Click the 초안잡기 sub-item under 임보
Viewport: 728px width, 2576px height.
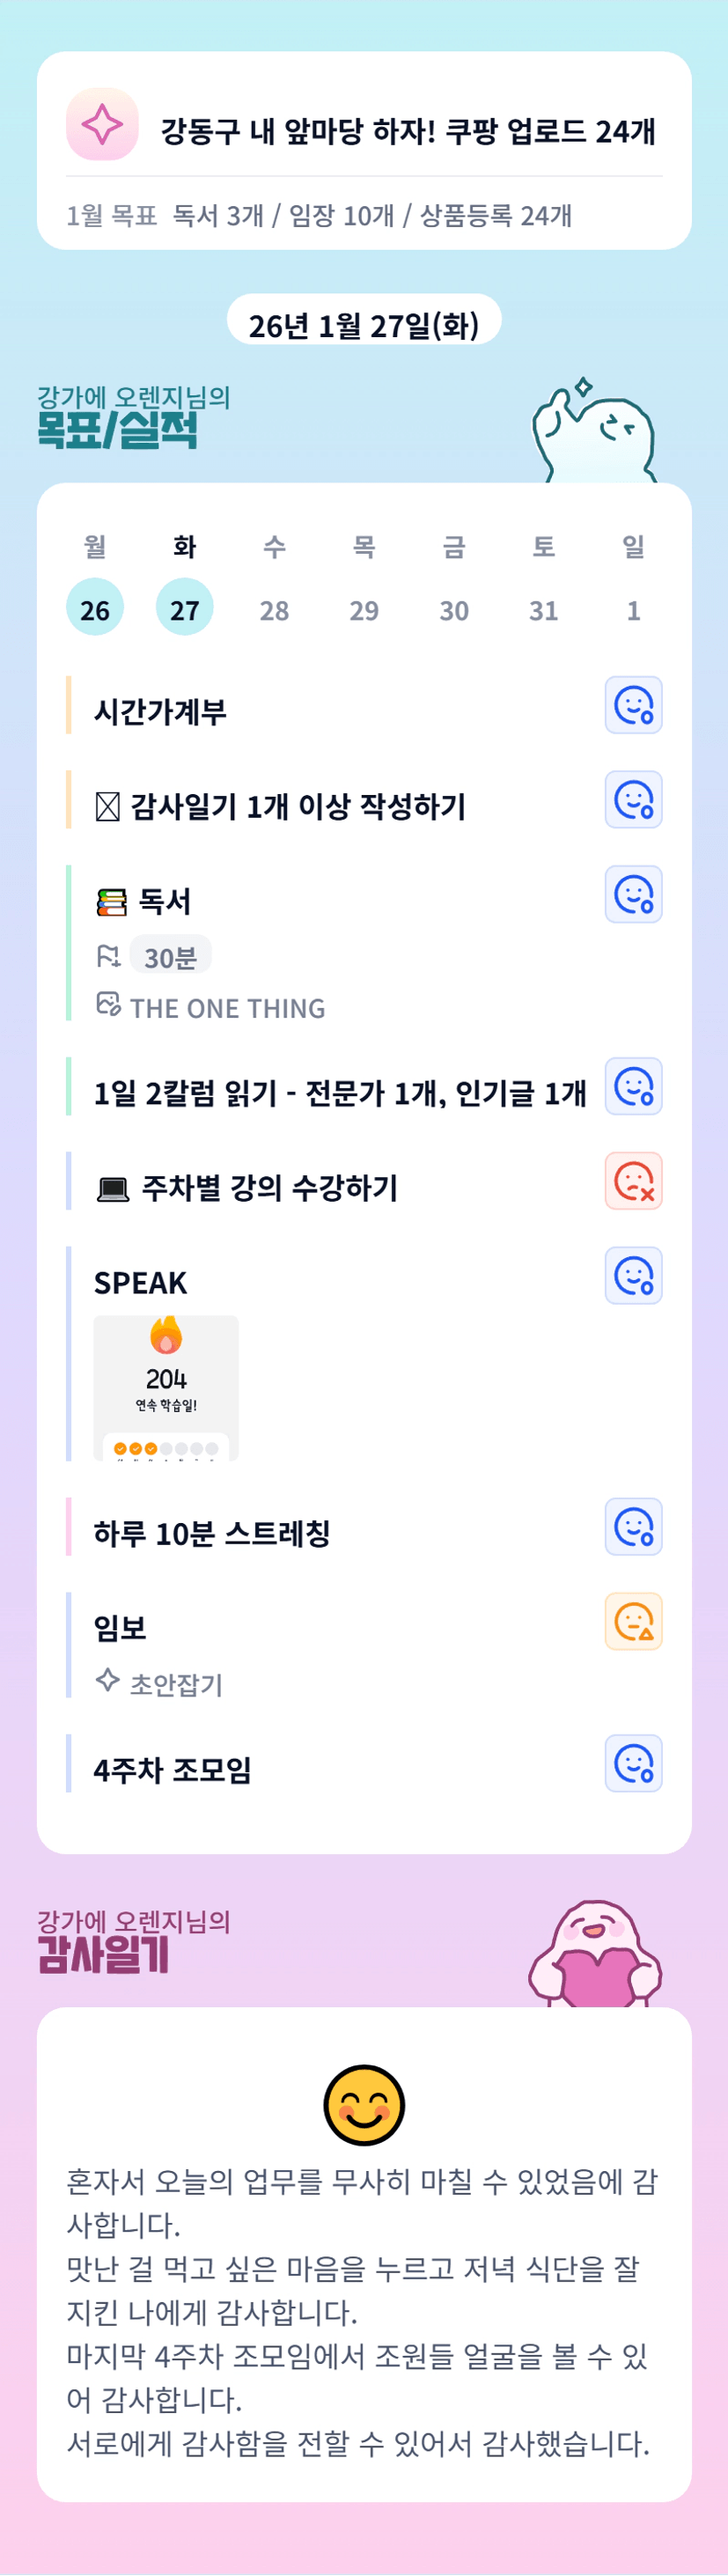(x=176, y=1684)
